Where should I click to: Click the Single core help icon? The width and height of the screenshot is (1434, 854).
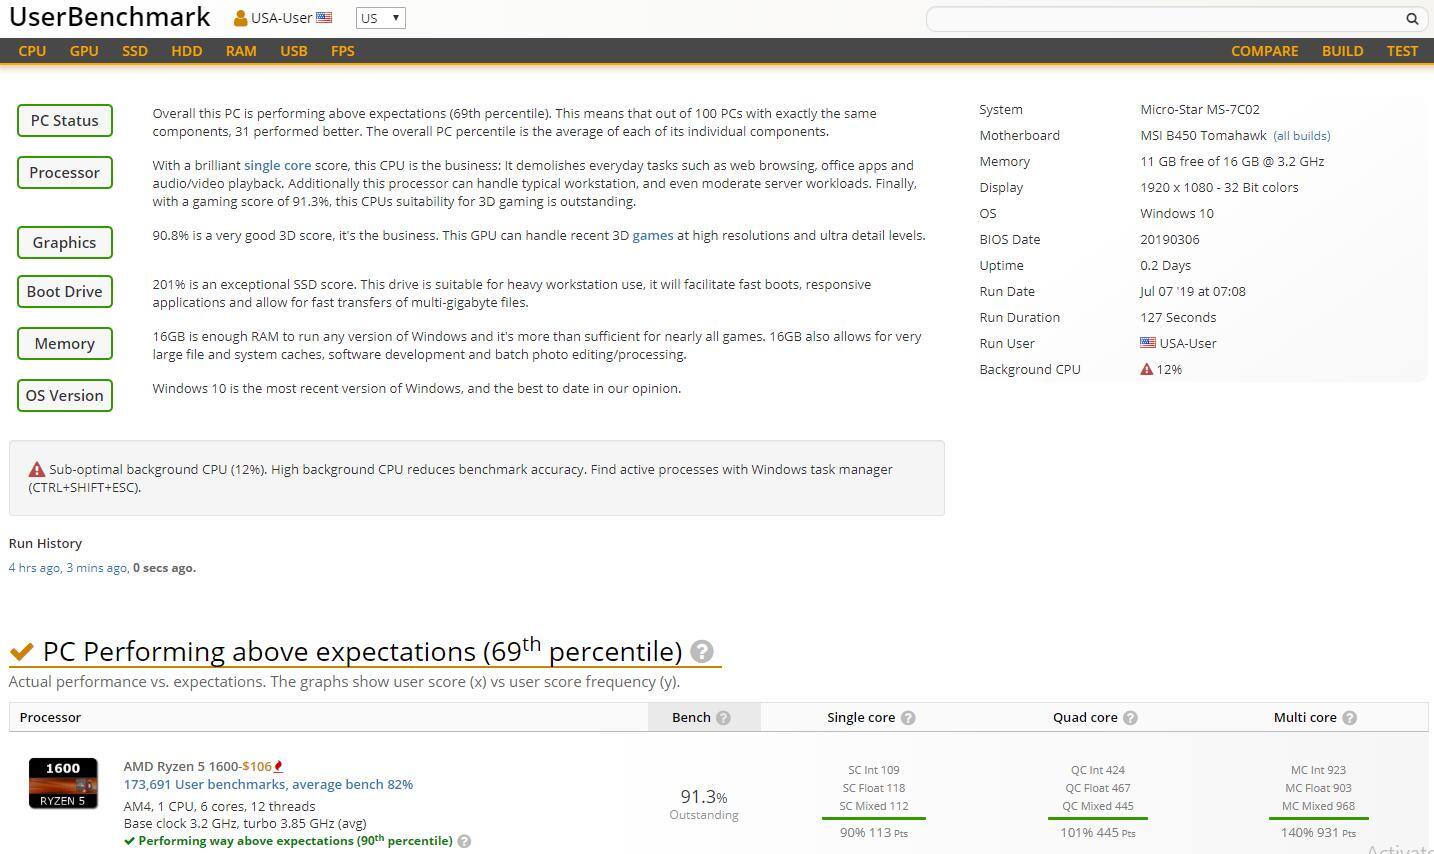908,718
